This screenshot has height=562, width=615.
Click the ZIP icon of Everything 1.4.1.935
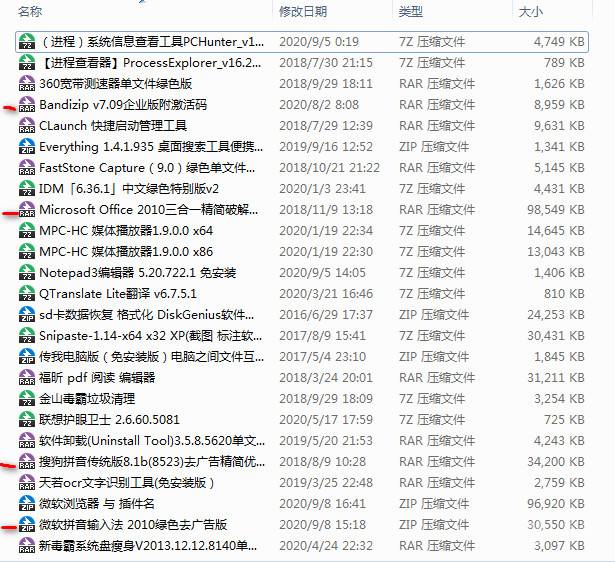(27, 147)
